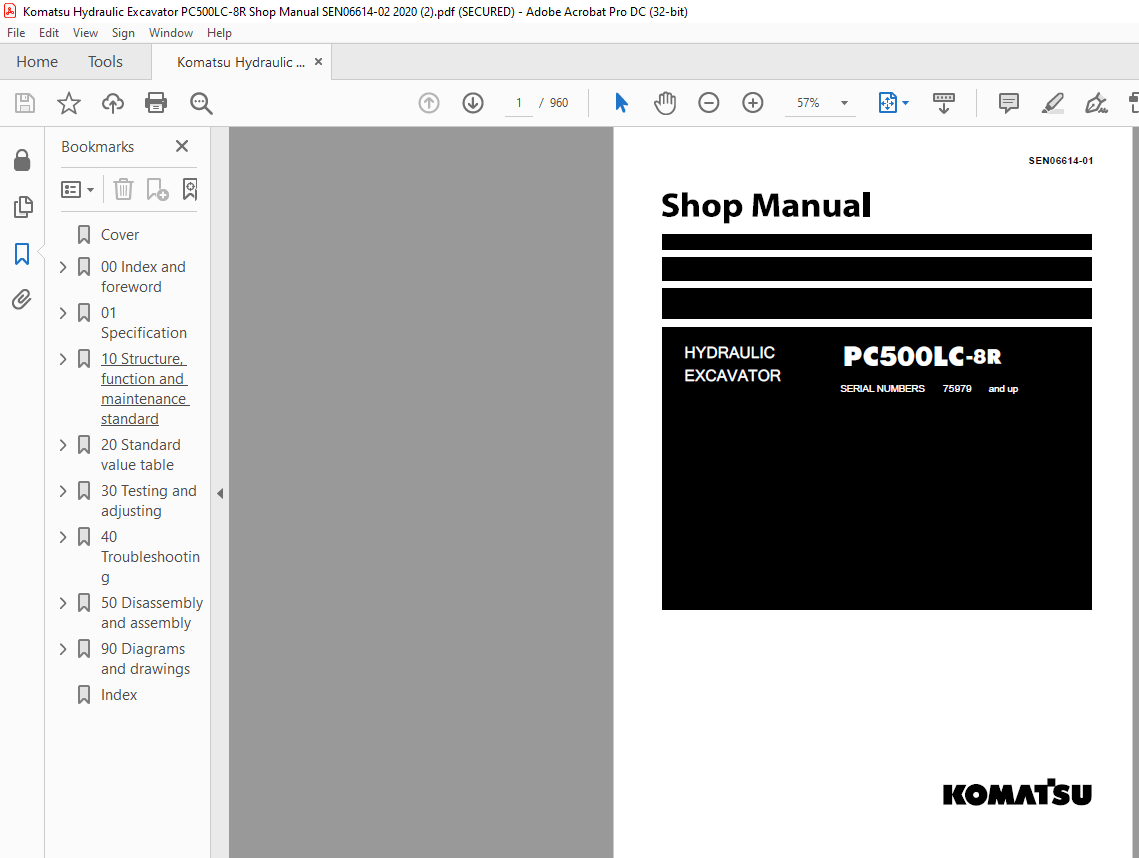Print the document using printer icon
1139x858 pixels.
156,103
